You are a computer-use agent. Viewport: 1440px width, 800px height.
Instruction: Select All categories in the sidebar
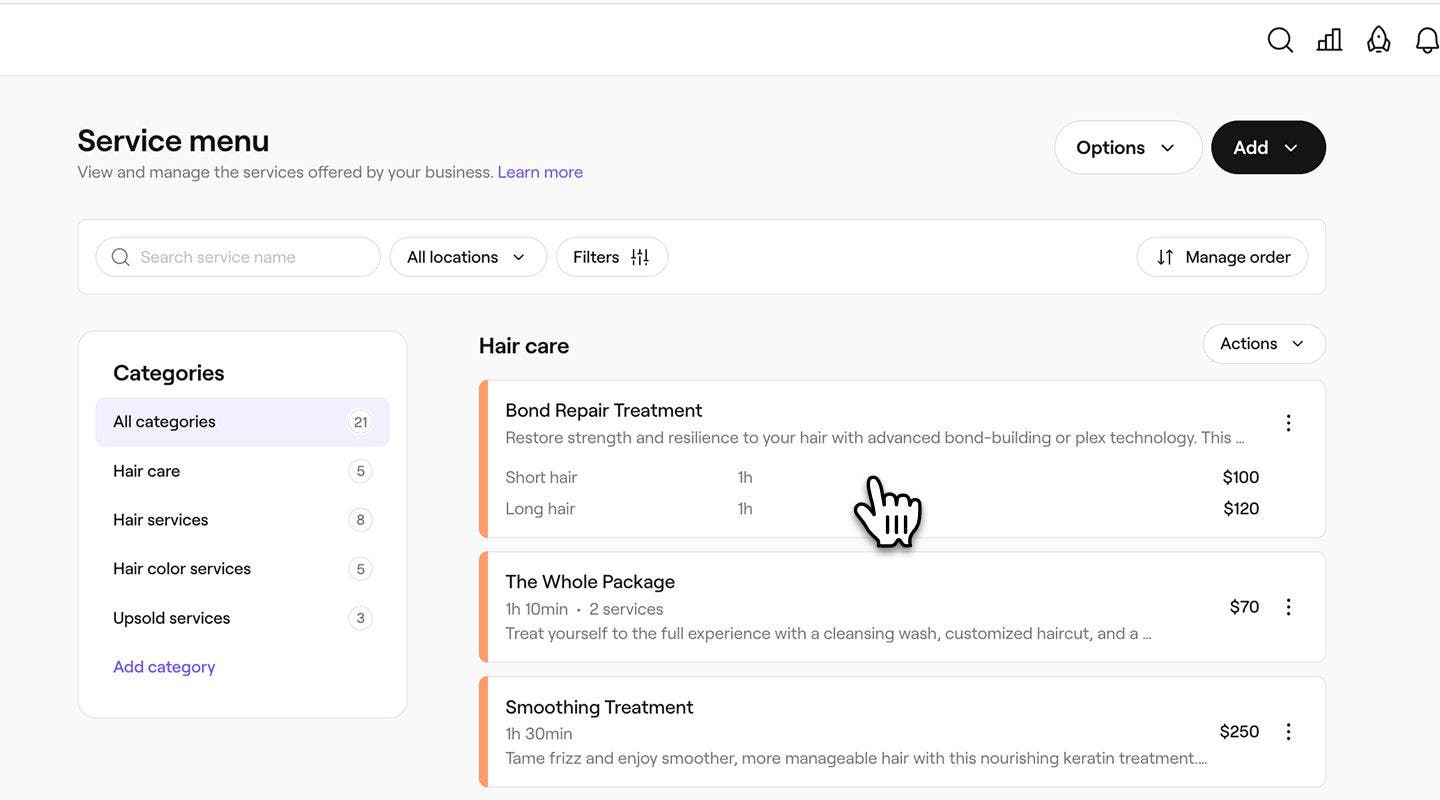(242, 422)
